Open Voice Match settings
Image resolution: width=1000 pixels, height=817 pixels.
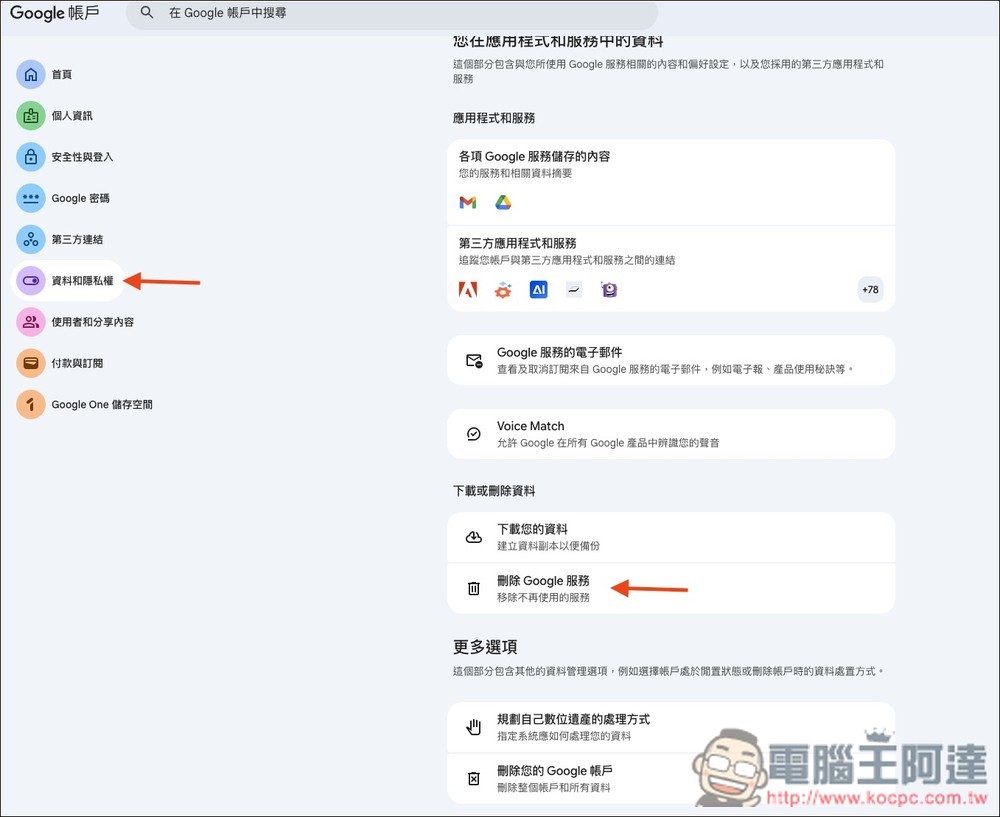coord(671,434)
